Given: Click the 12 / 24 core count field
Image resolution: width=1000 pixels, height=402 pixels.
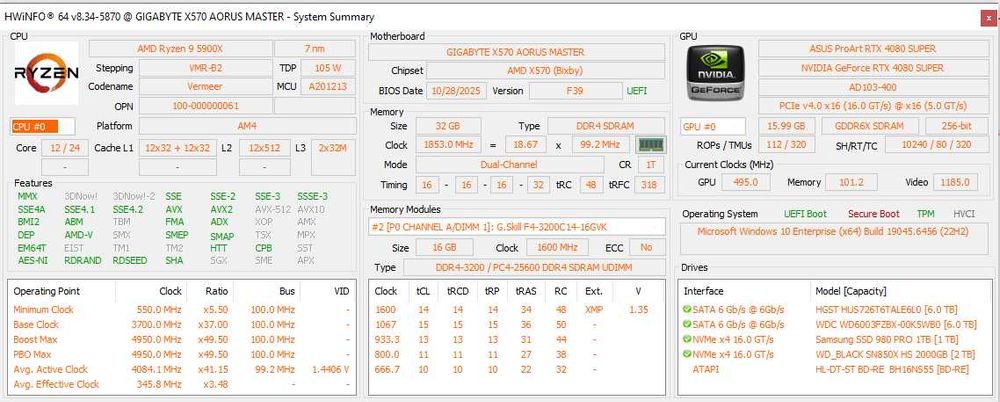Looking at the screenshot, I should [x=65, y=148].
